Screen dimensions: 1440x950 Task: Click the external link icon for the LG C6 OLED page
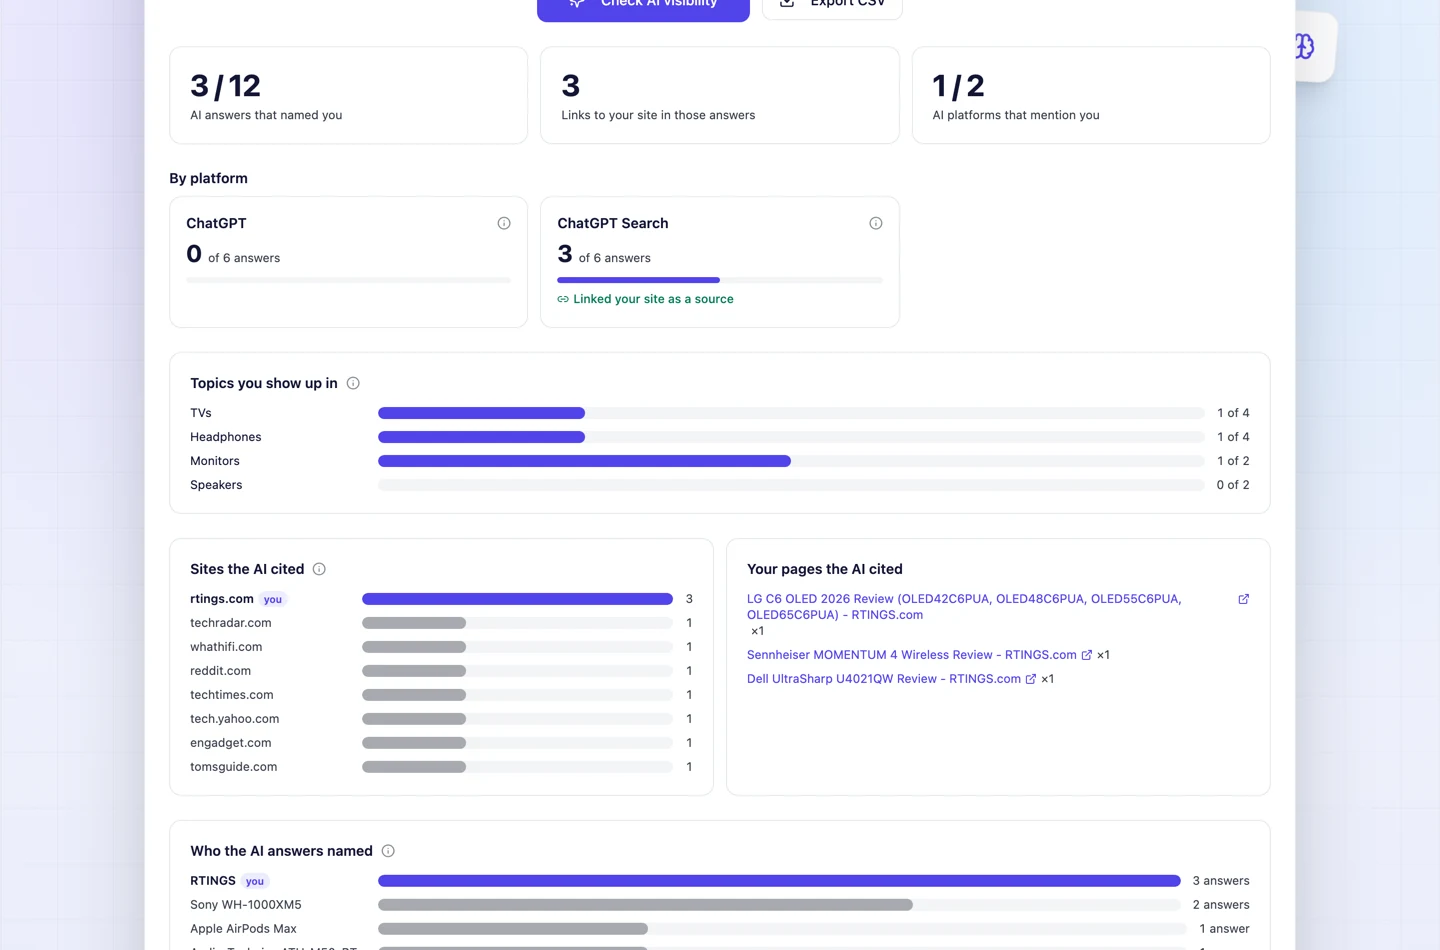tap(1243, 599)
